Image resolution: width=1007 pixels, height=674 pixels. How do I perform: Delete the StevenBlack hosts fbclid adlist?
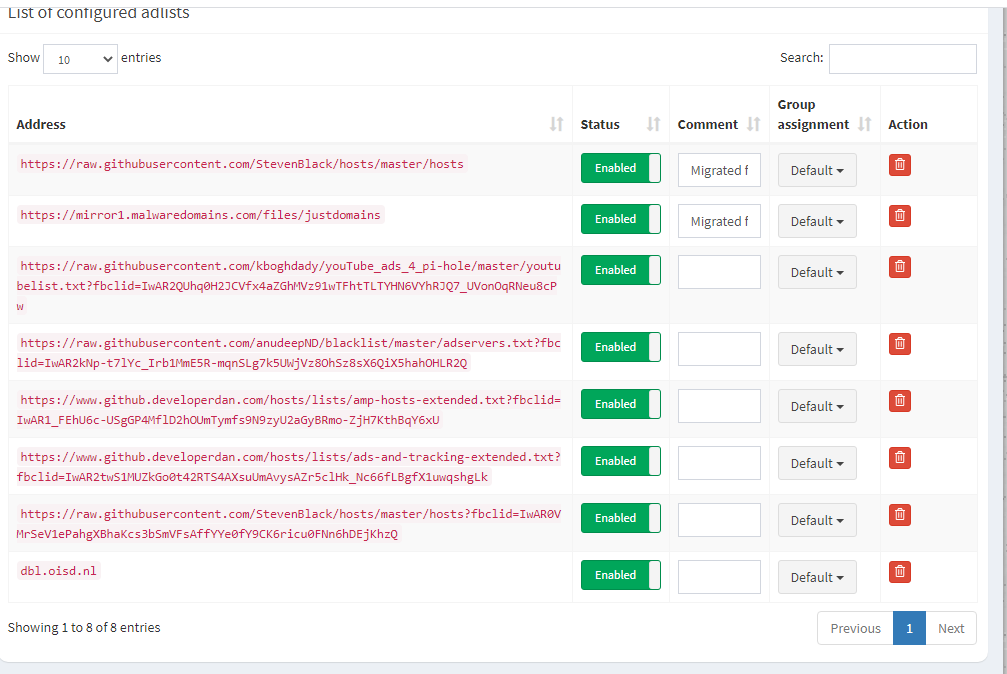pos(900,515)
